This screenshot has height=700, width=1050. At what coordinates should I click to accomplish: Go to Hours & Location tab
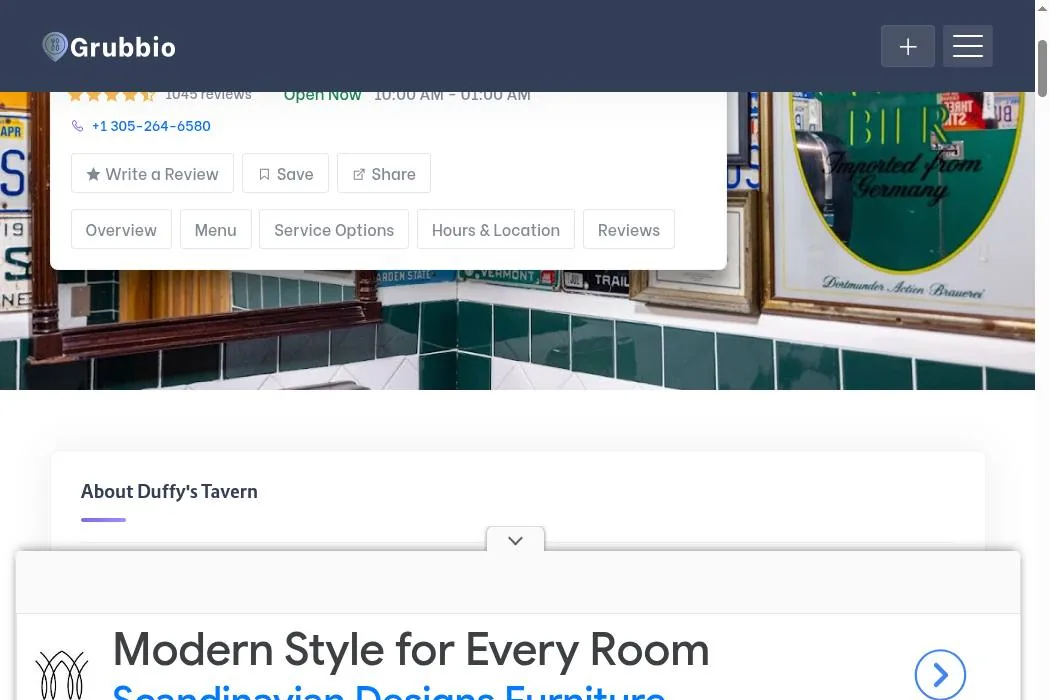(x=496, y=230)
